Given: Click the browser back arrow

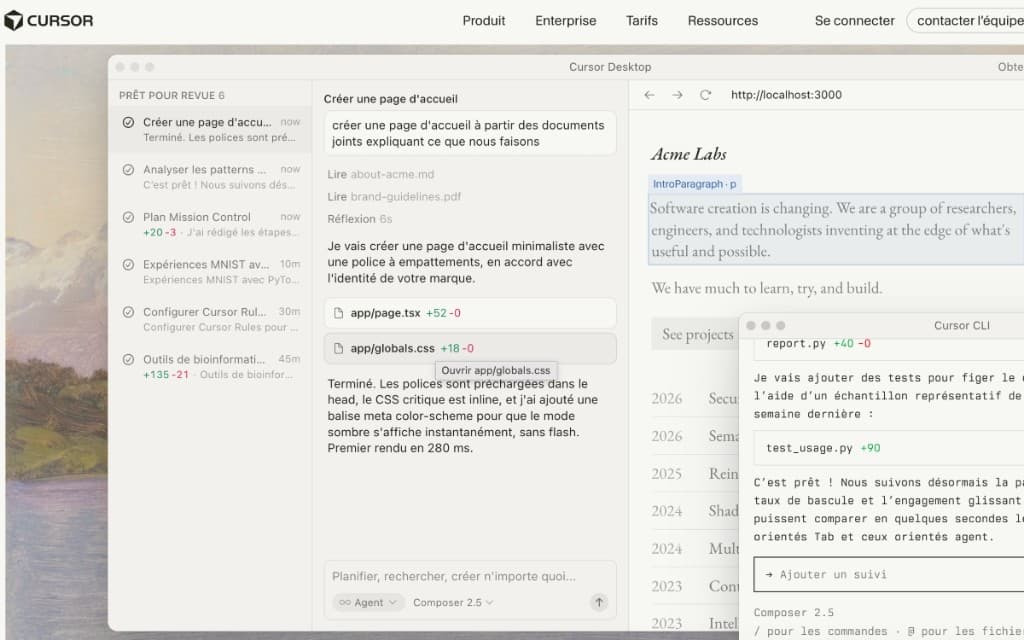Looking at the screenshot, I should [648, 95].
